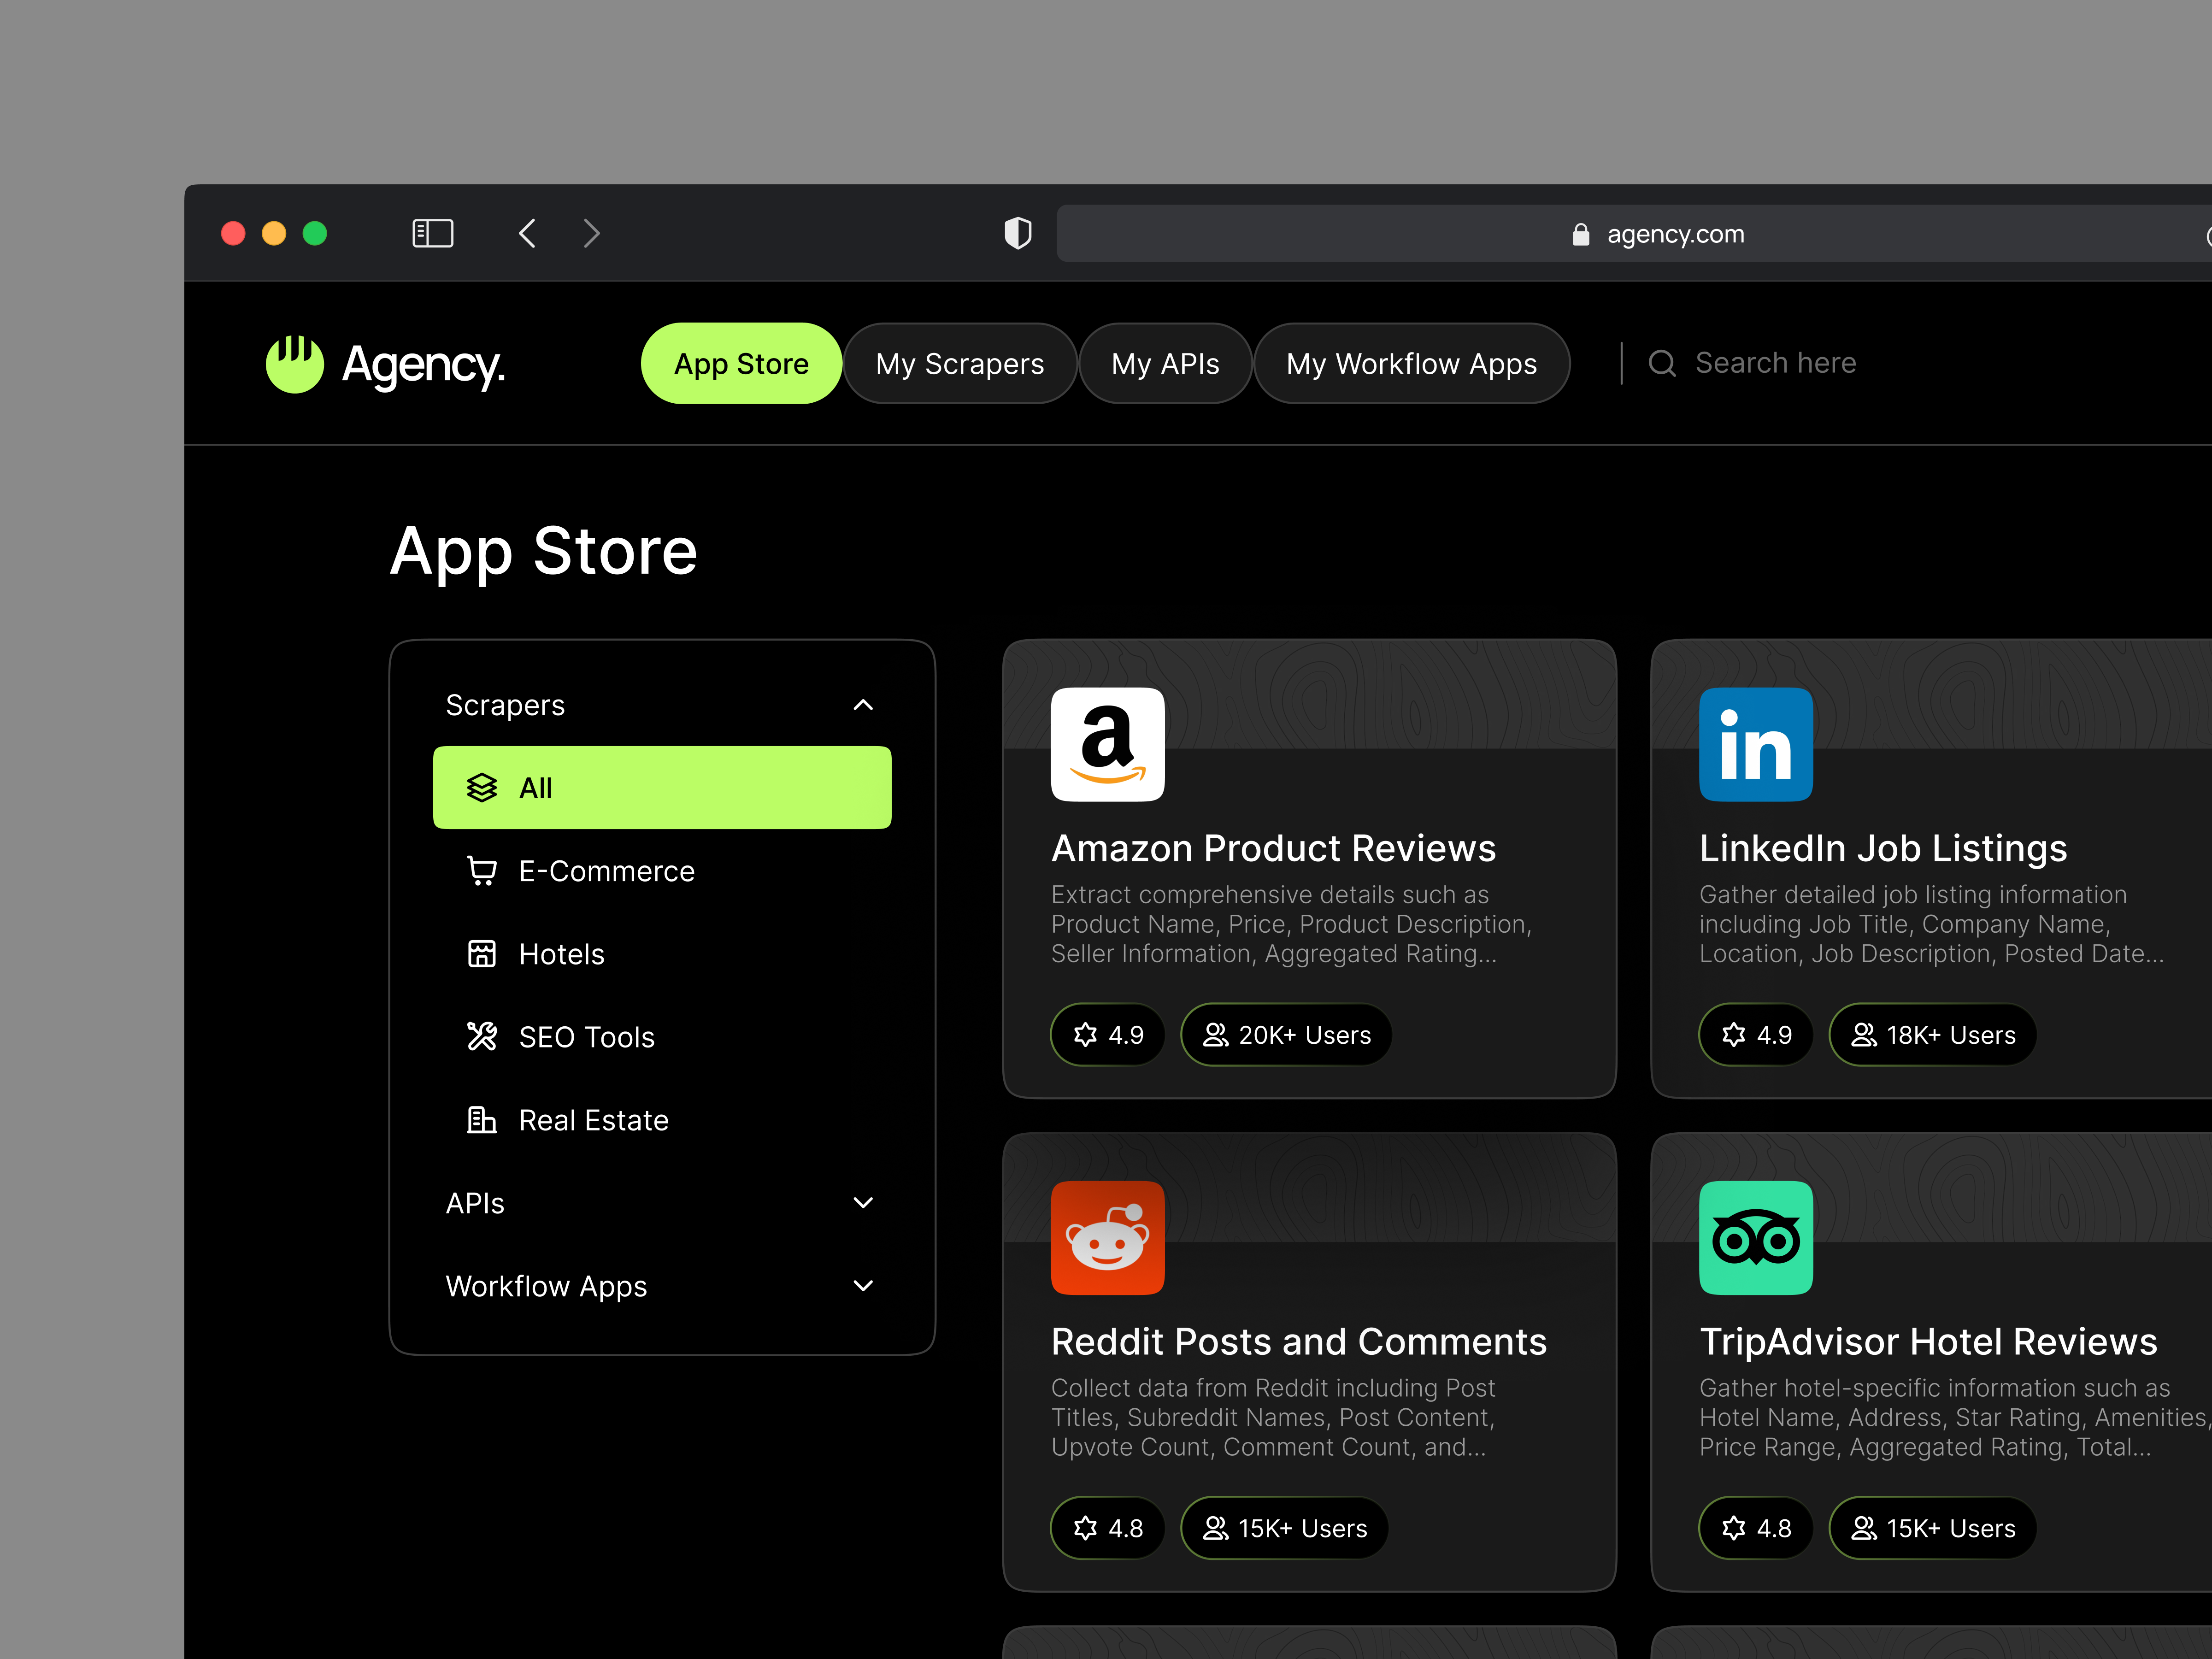Select the E-Commerce shopping cart icon
The image size is (2212, 1659).
coord(483,870)
